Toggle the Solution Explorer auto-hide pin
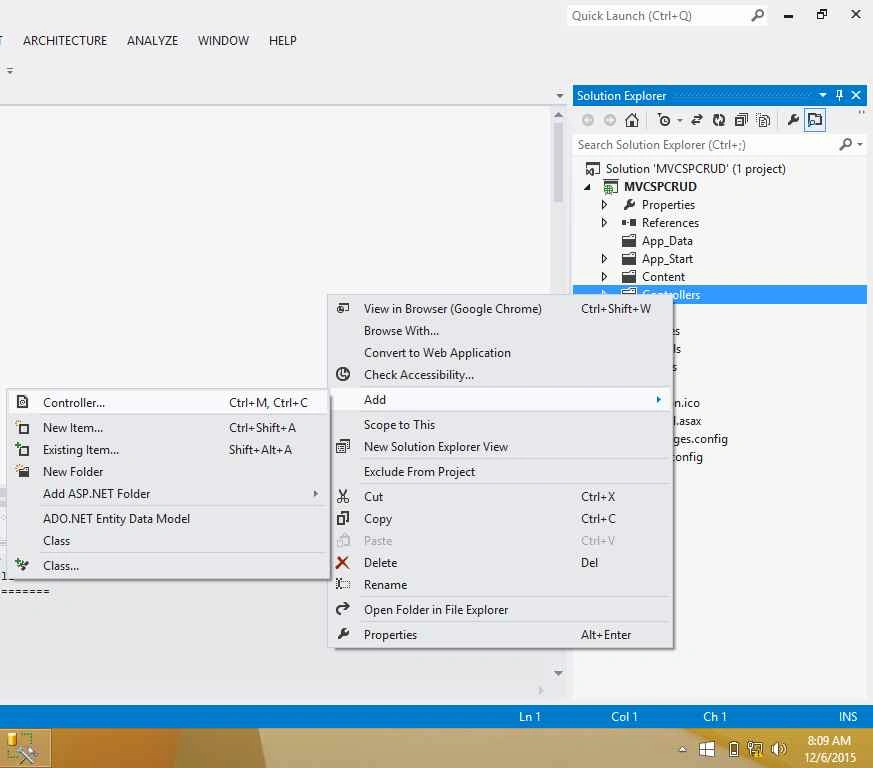Image resolution: width=873 pixels, height=768 pixels. (x=839, y=95)
